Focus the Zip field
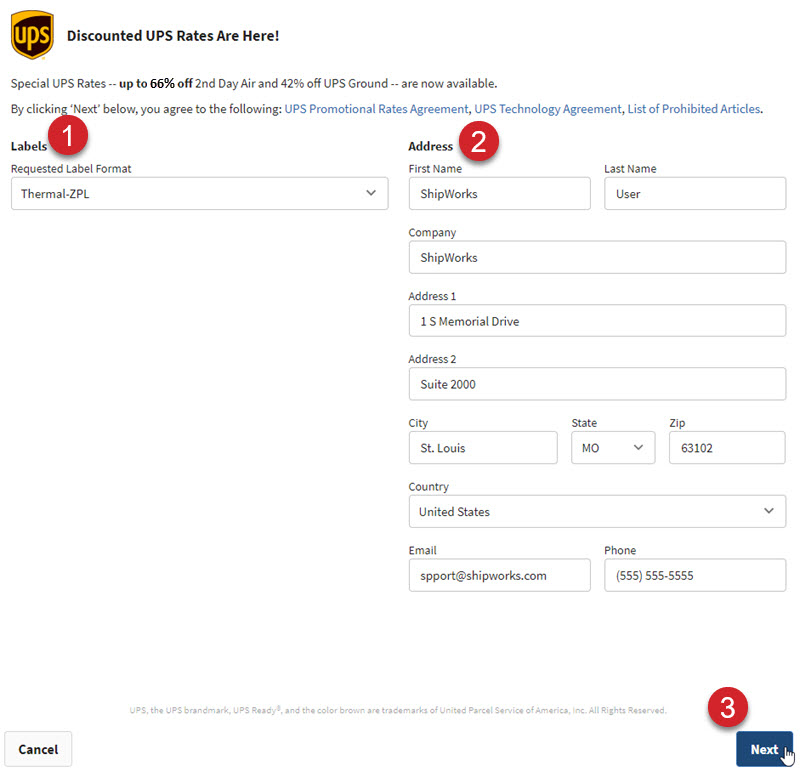 coord(727,447)
